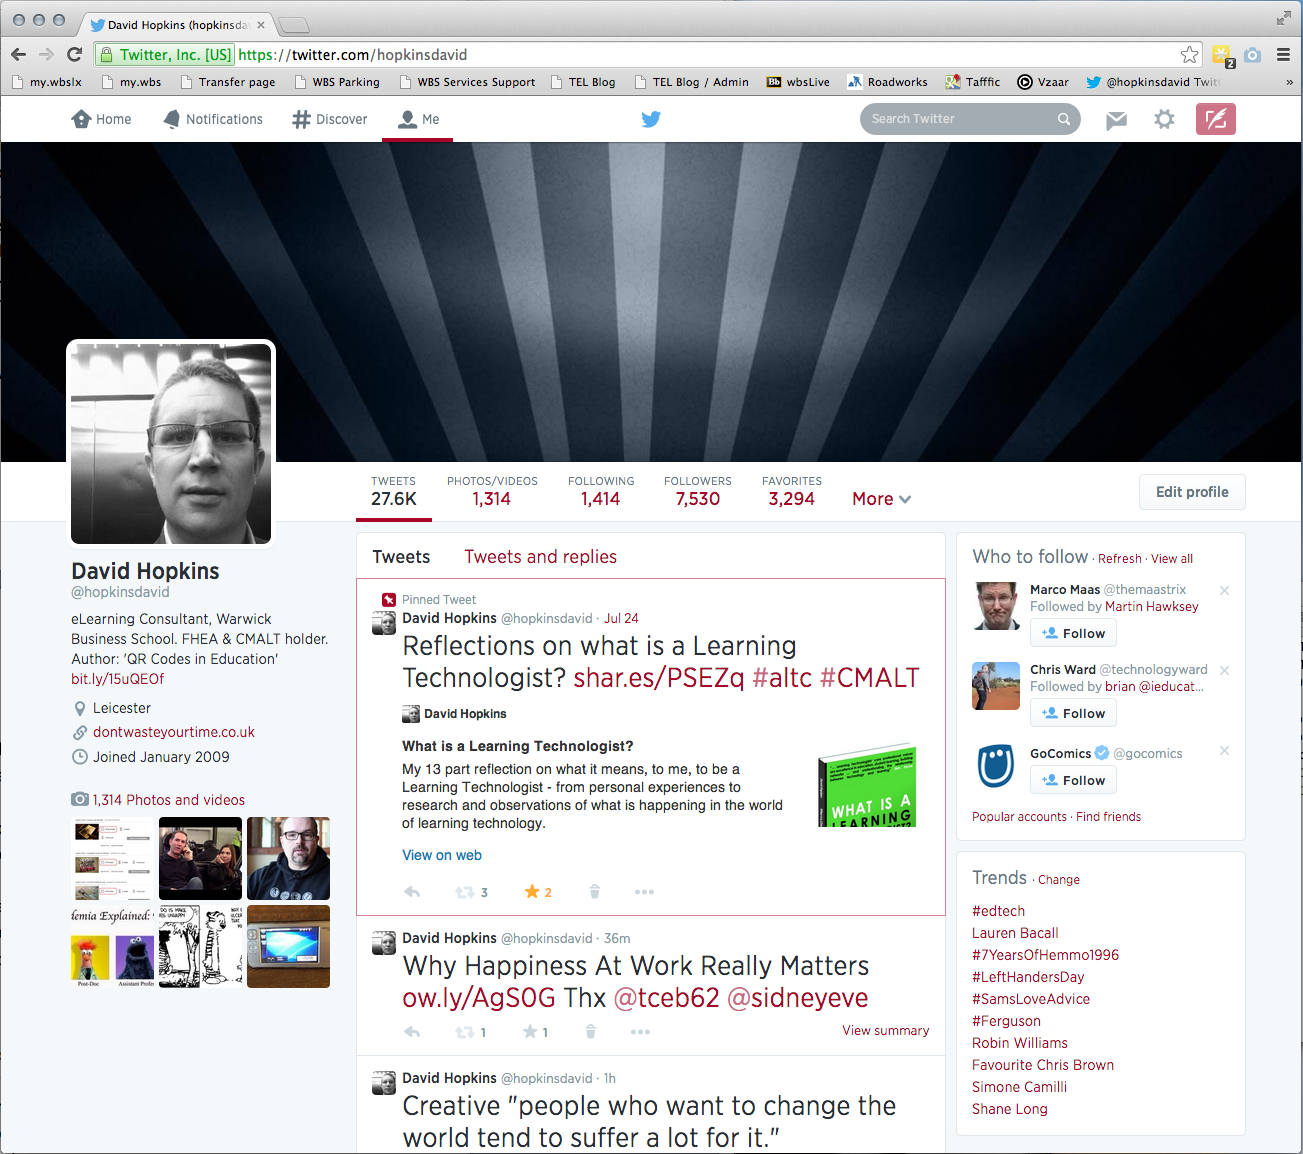Retweet the pinned tweet with 3 retweets
Viewport: 1303px width, 1154px height.
click(x=465, y=892)
